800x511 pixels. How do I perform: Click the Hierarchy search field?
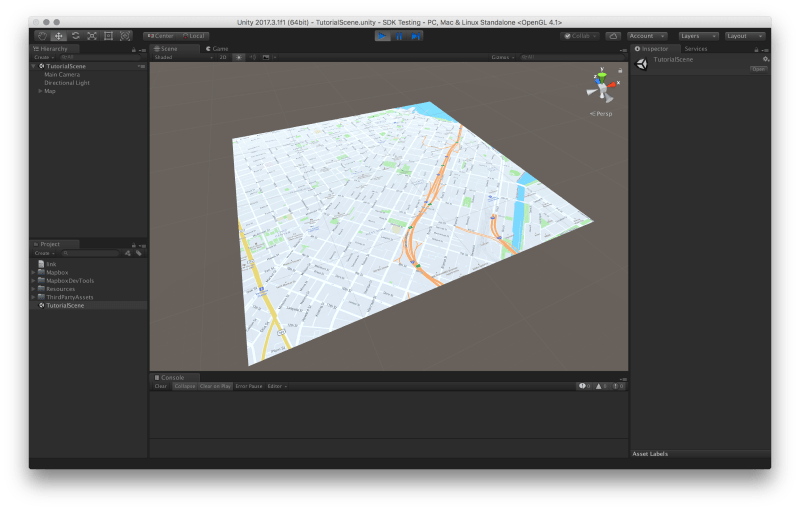pyautogui.click(x=99, y=57)
